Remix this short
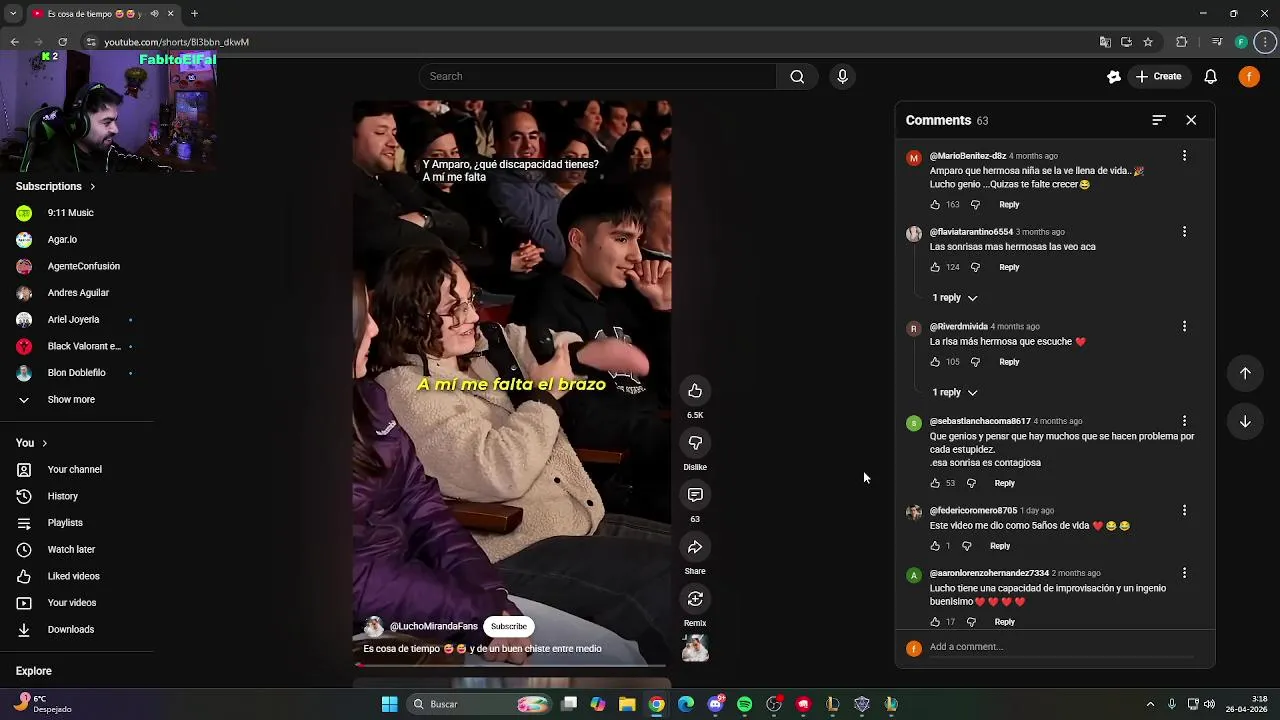 click(x=695, y=599)
